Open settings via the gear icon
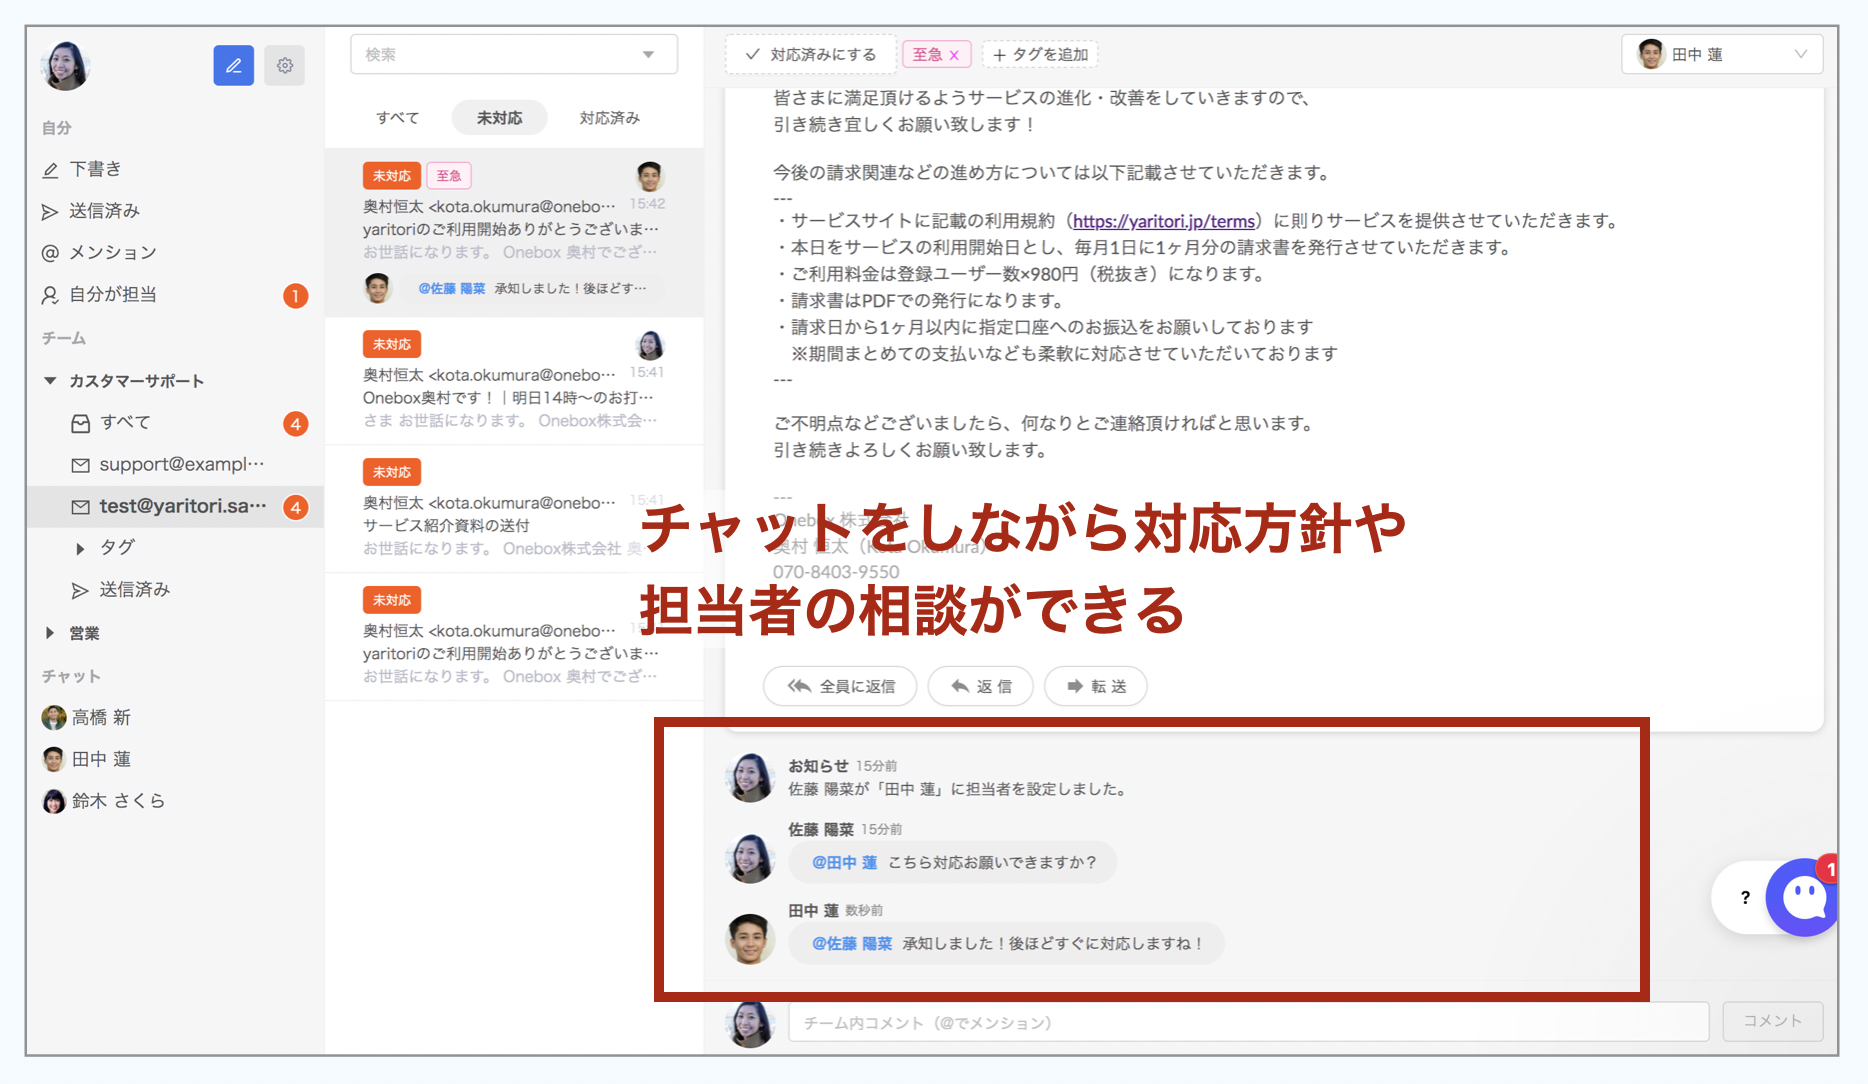Image resolution: width=1868 pixels, height=1084 pixels. pos(285,66)
